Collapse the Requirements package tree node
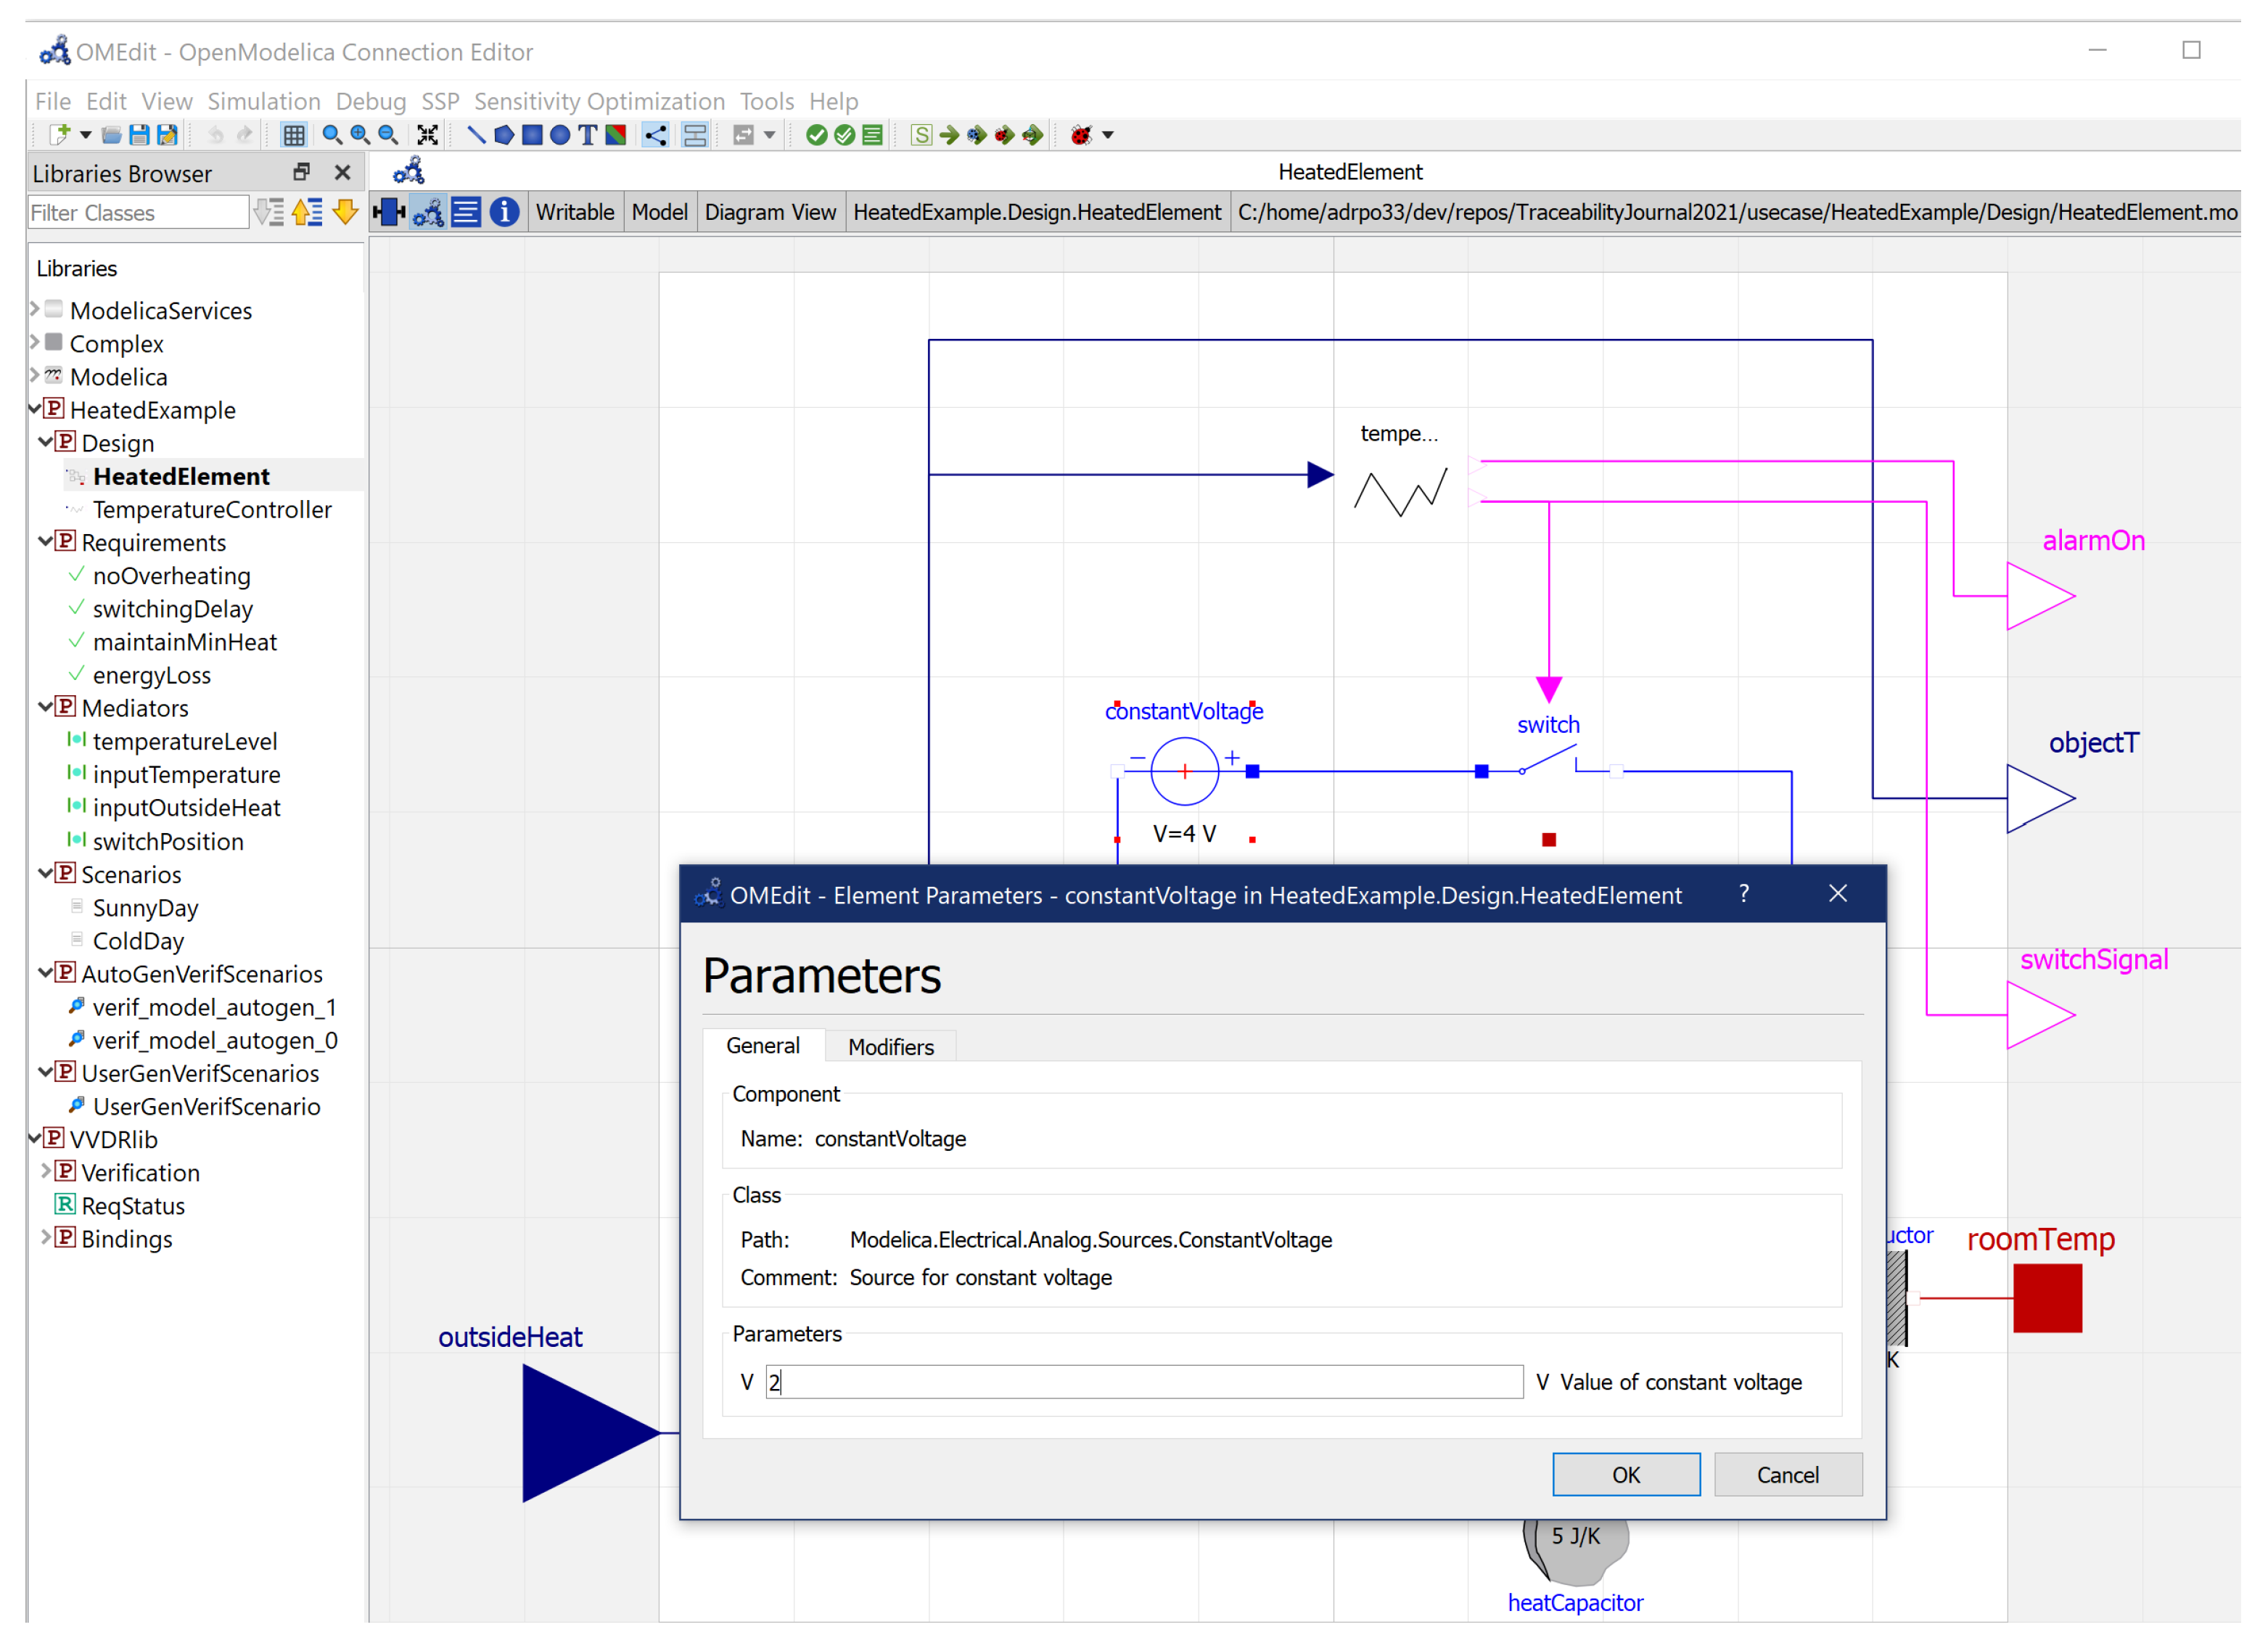The width and height of the screenshot is (2268, 1643). pos(45,541)
